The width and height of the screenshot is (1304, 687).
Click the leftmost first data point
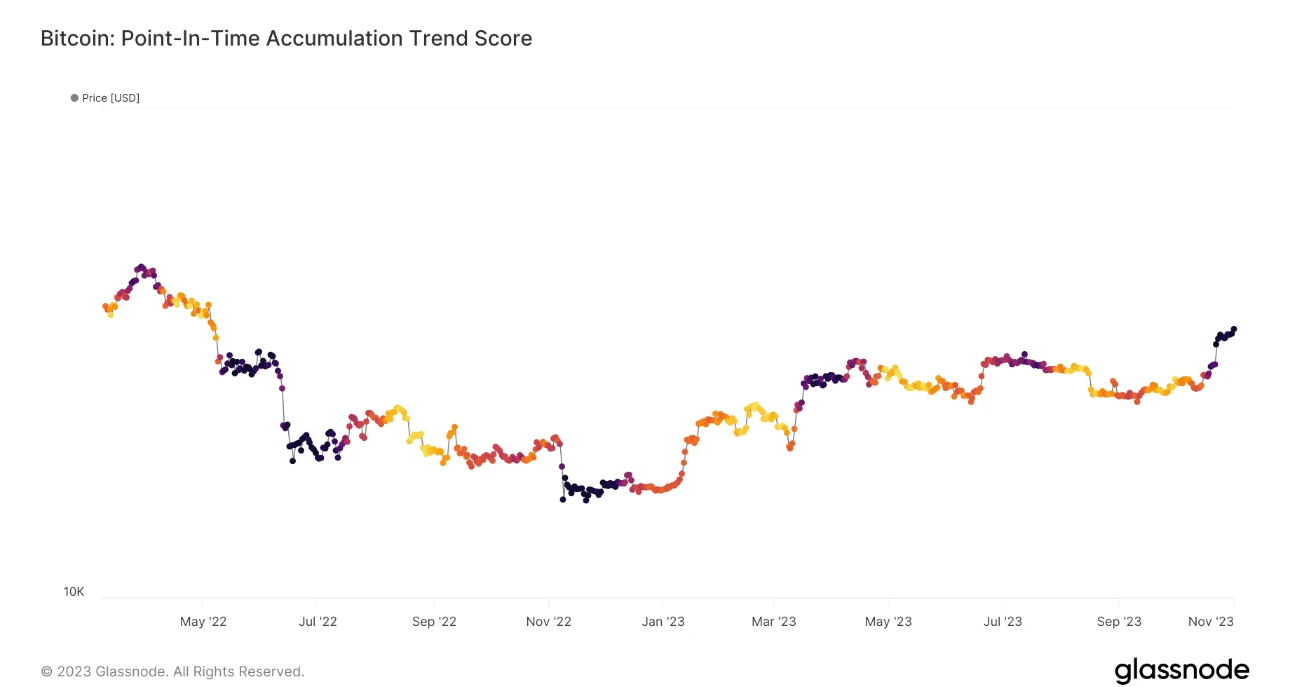click(x=105, y=307)
